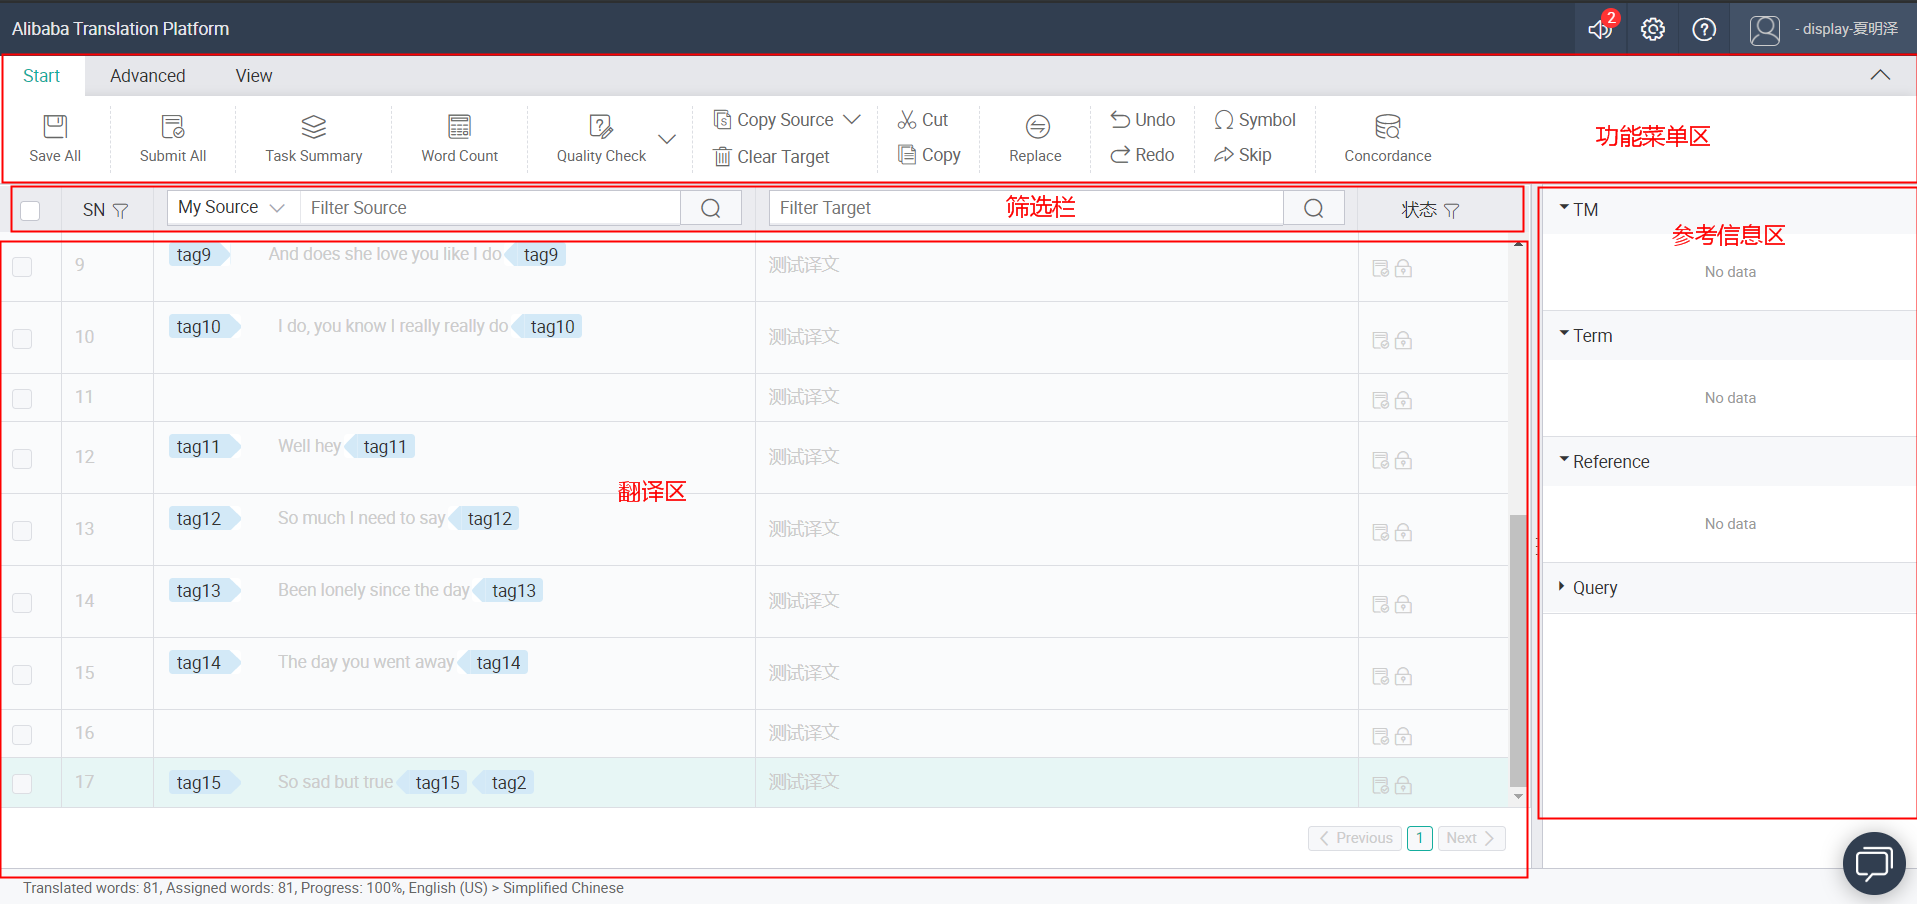Click the Cut scissors tool

pyautogui.click(x=923, y=120)
